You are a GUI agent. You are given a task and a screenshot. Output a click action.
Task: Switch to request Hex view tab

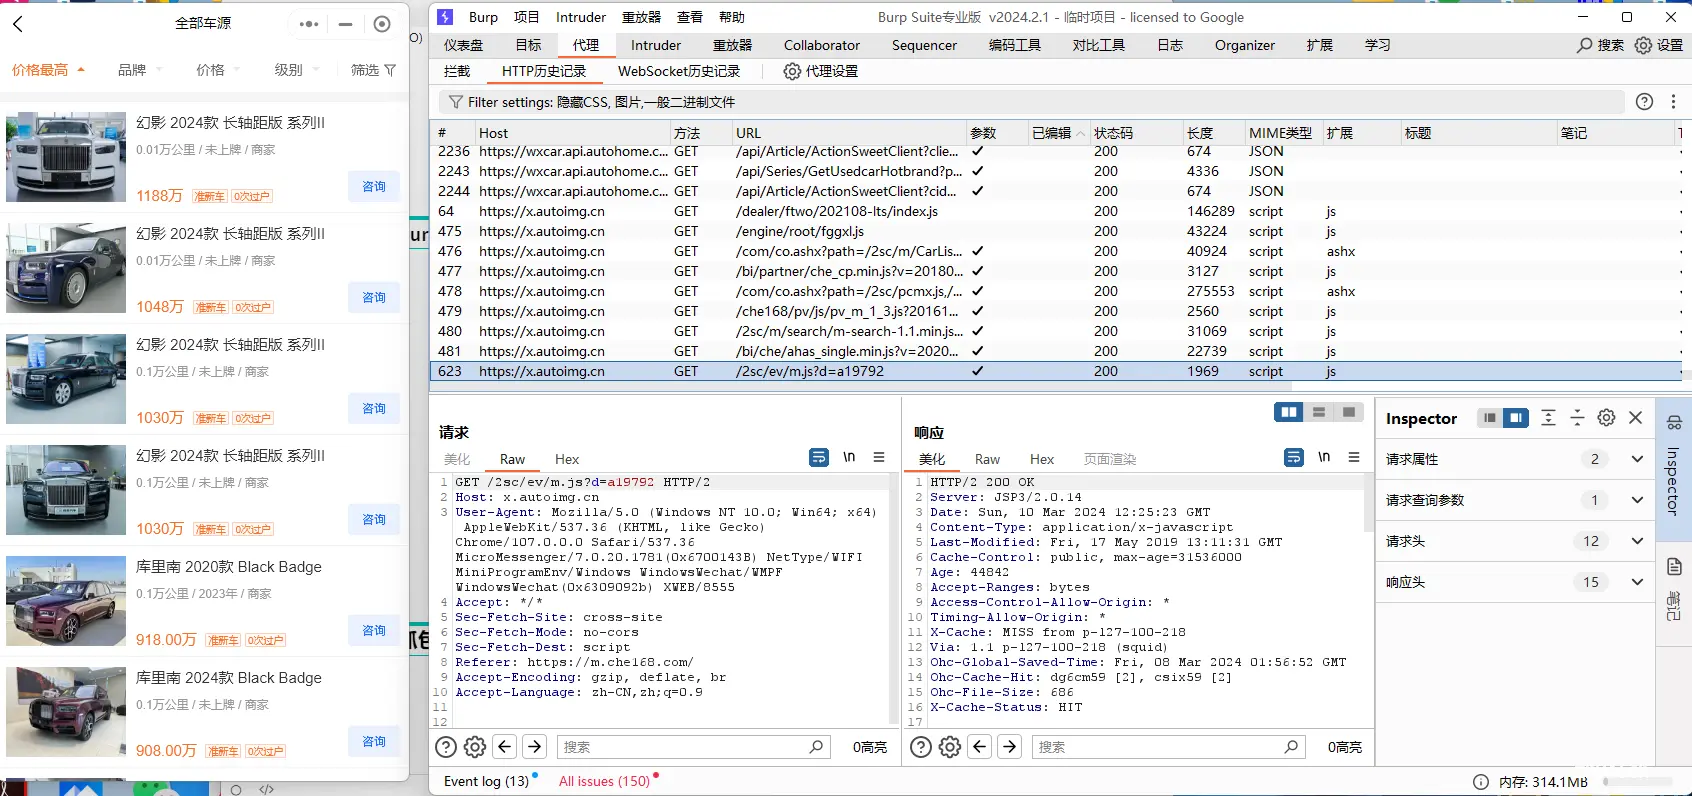click(x=567, y=459)
